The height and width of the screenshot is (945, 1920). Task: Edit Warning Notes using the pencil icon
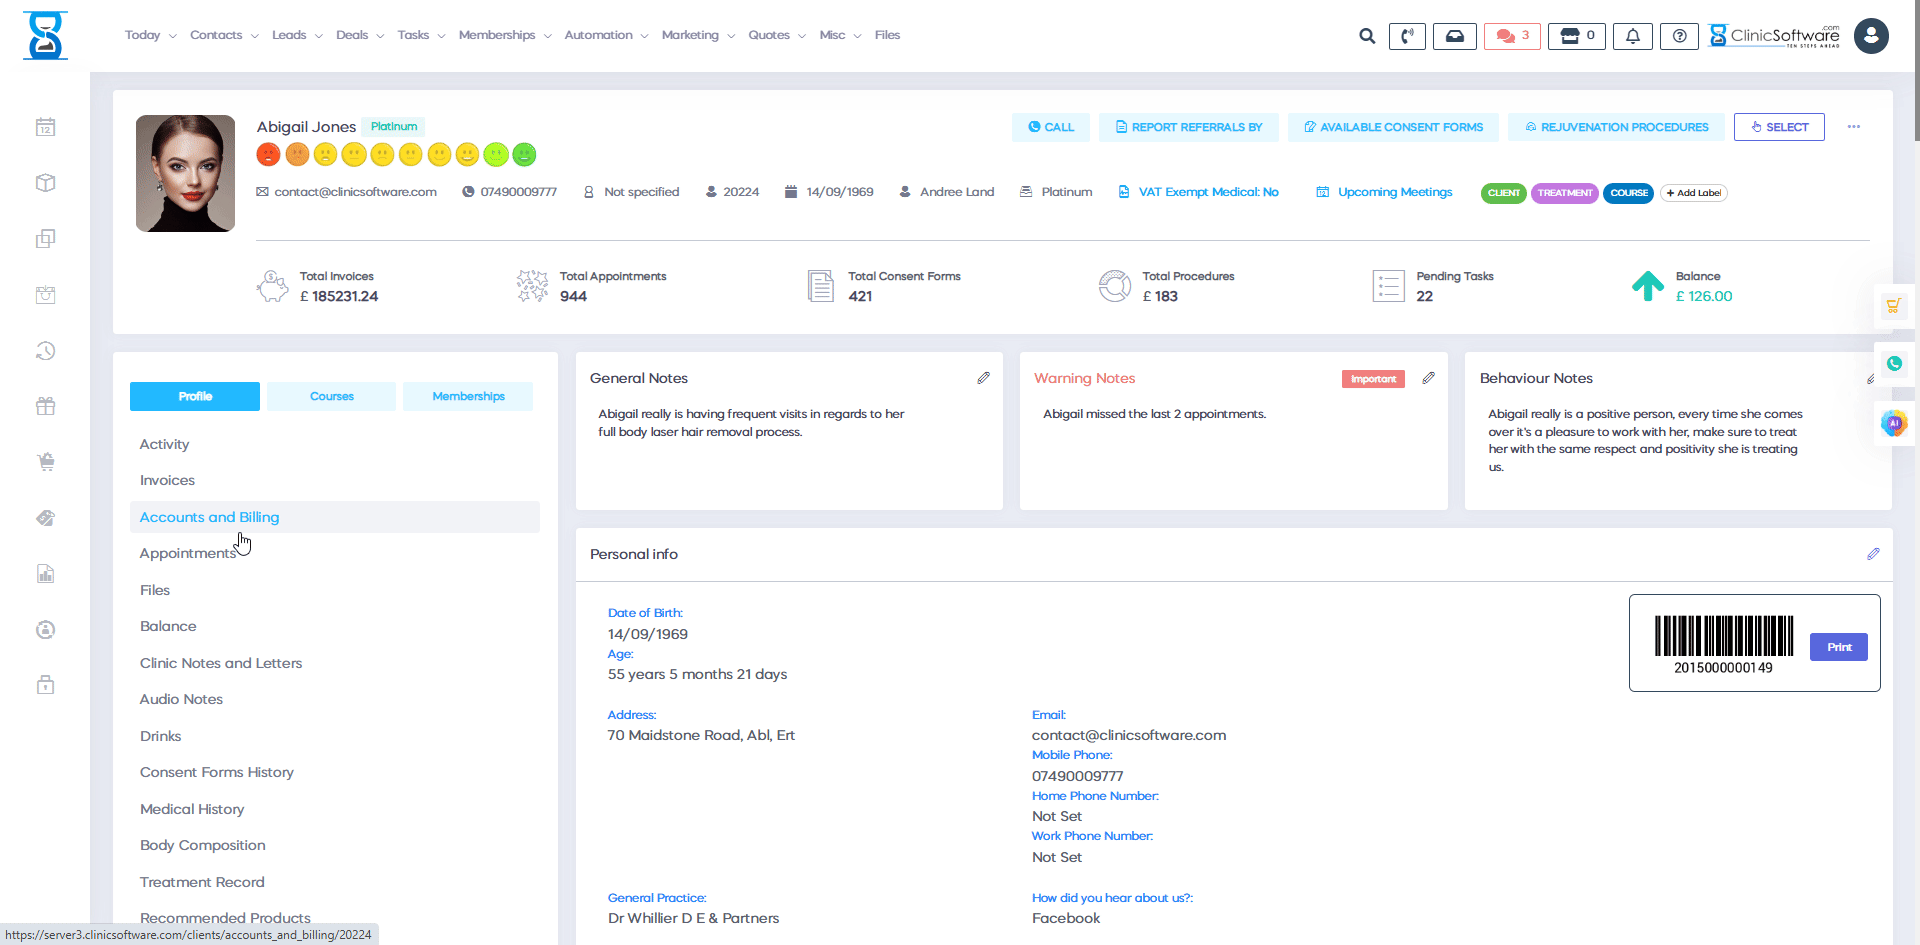pyautogui.click(x=1428, y=378)
